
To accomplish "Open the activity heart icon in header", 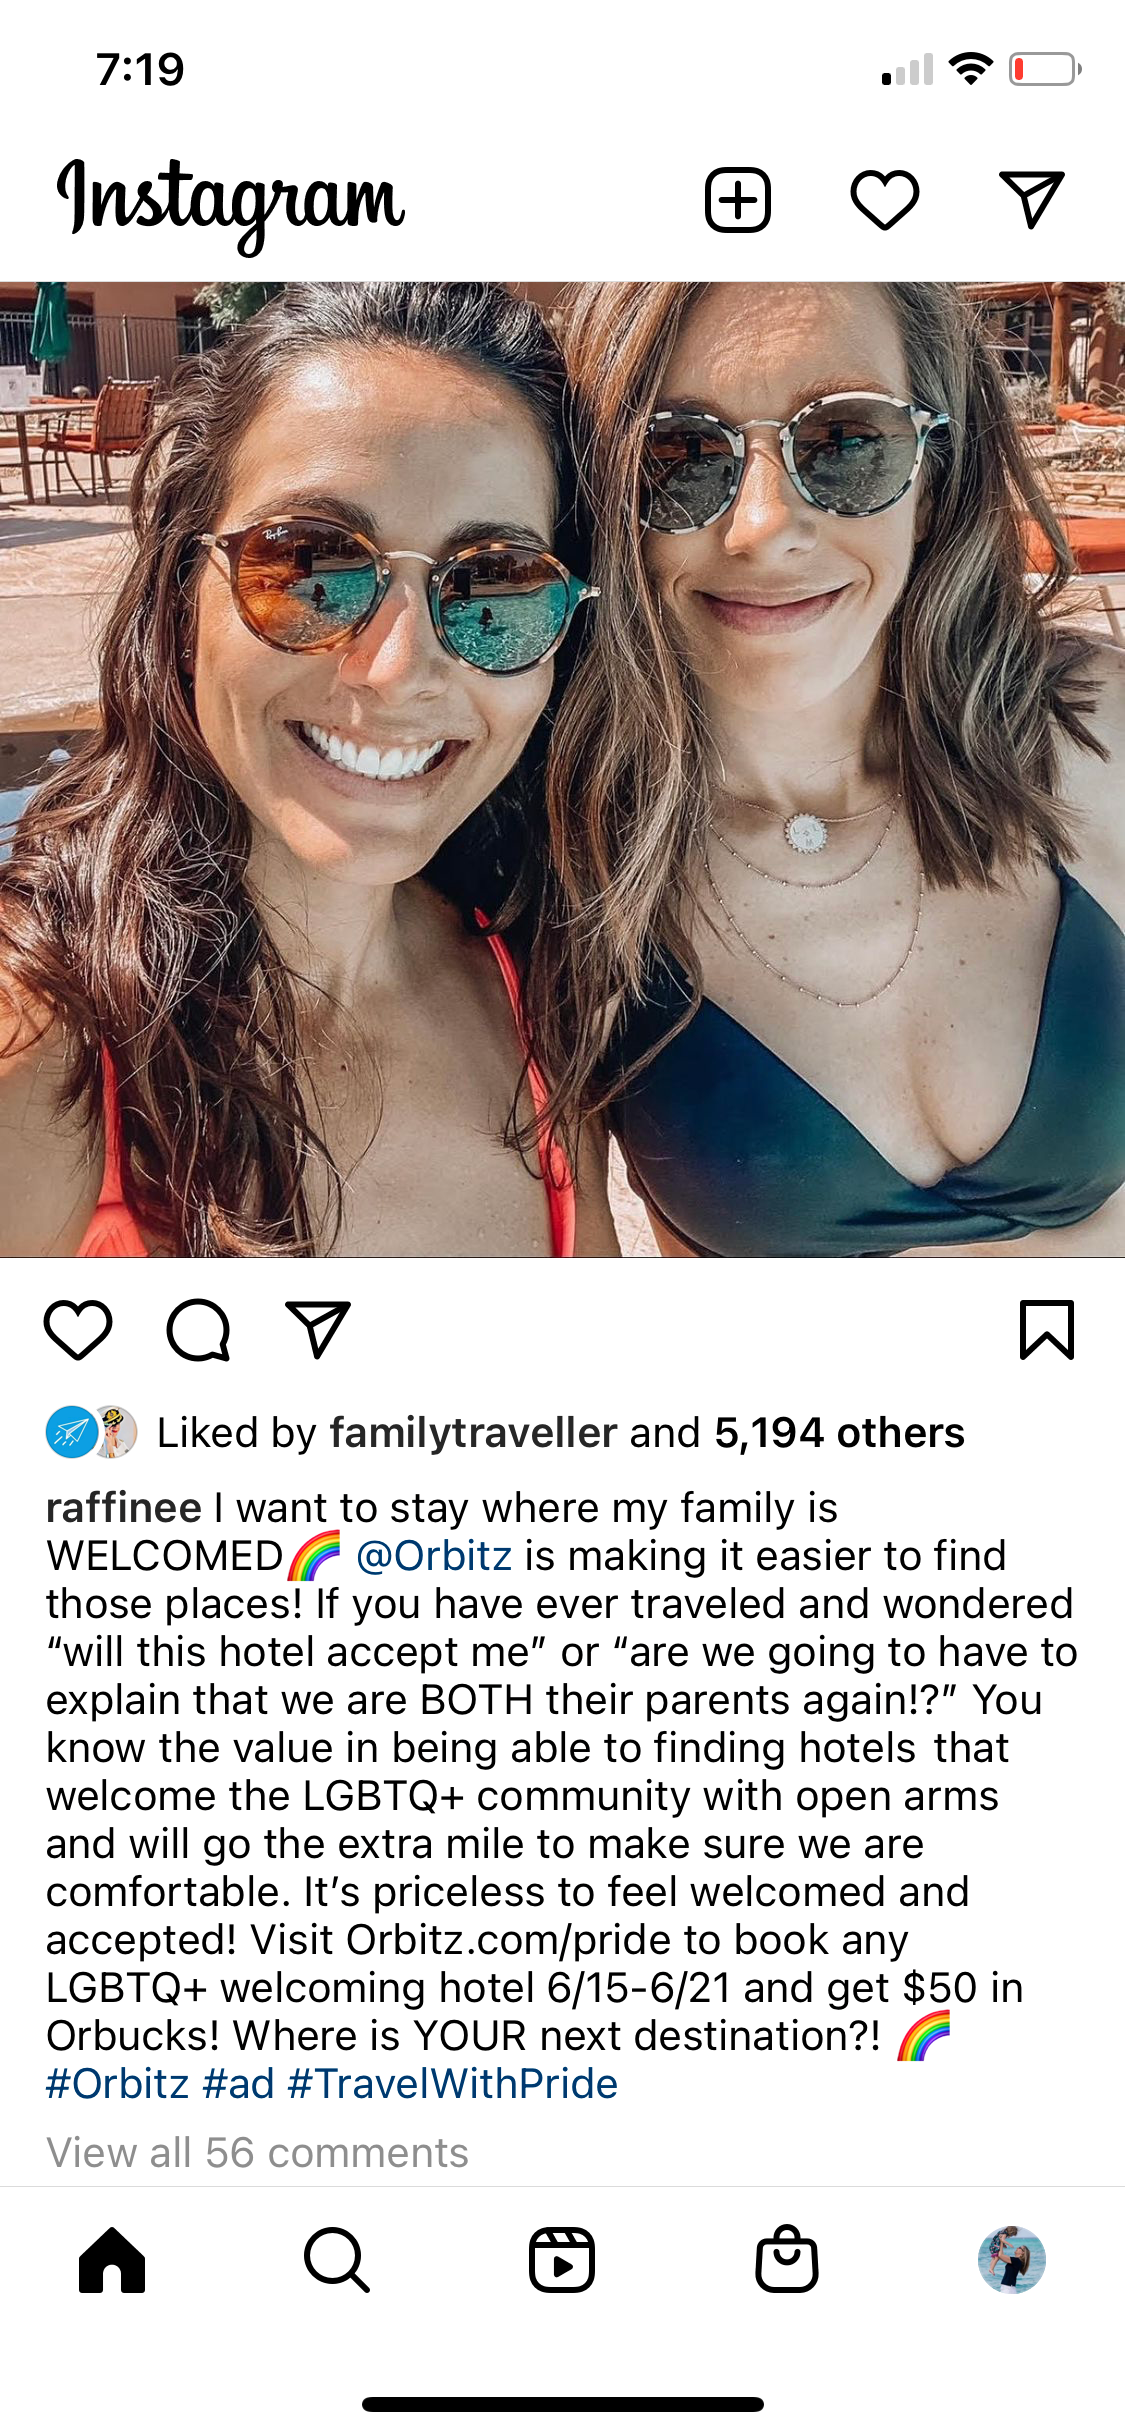I will tap(885, 200).
